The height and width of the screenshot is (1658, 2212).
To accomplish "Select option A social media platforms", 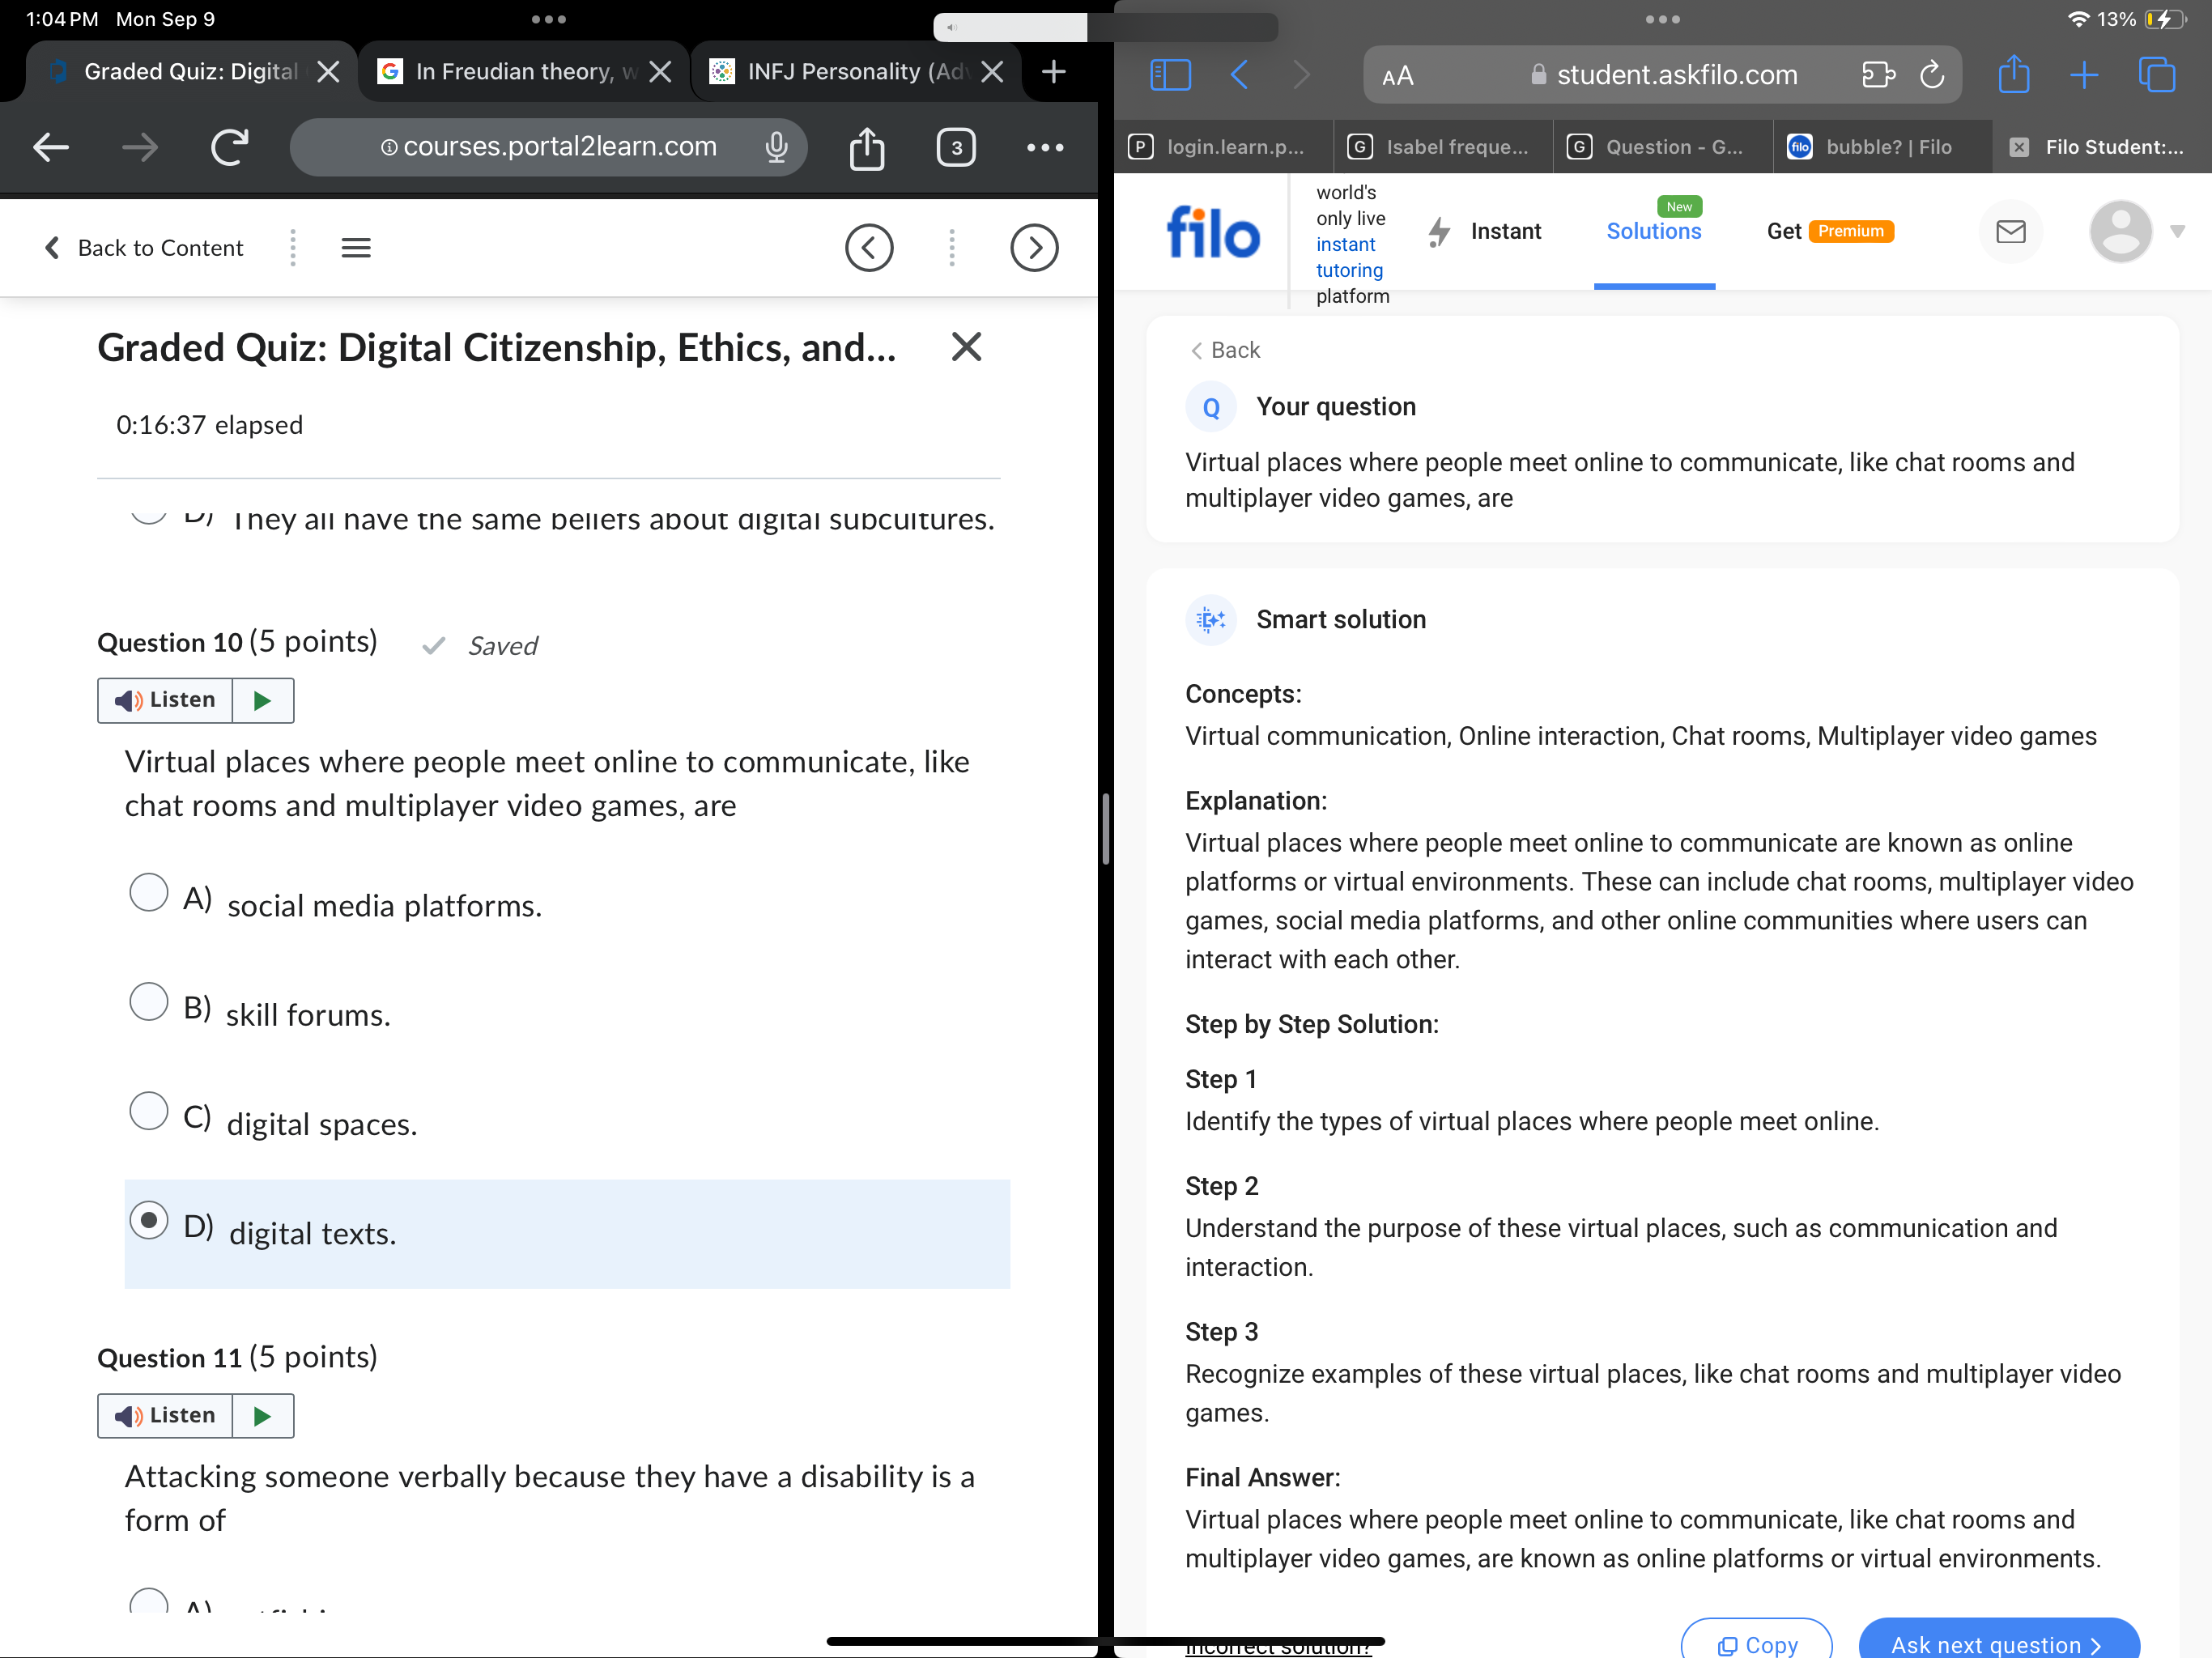I will 149,892.
